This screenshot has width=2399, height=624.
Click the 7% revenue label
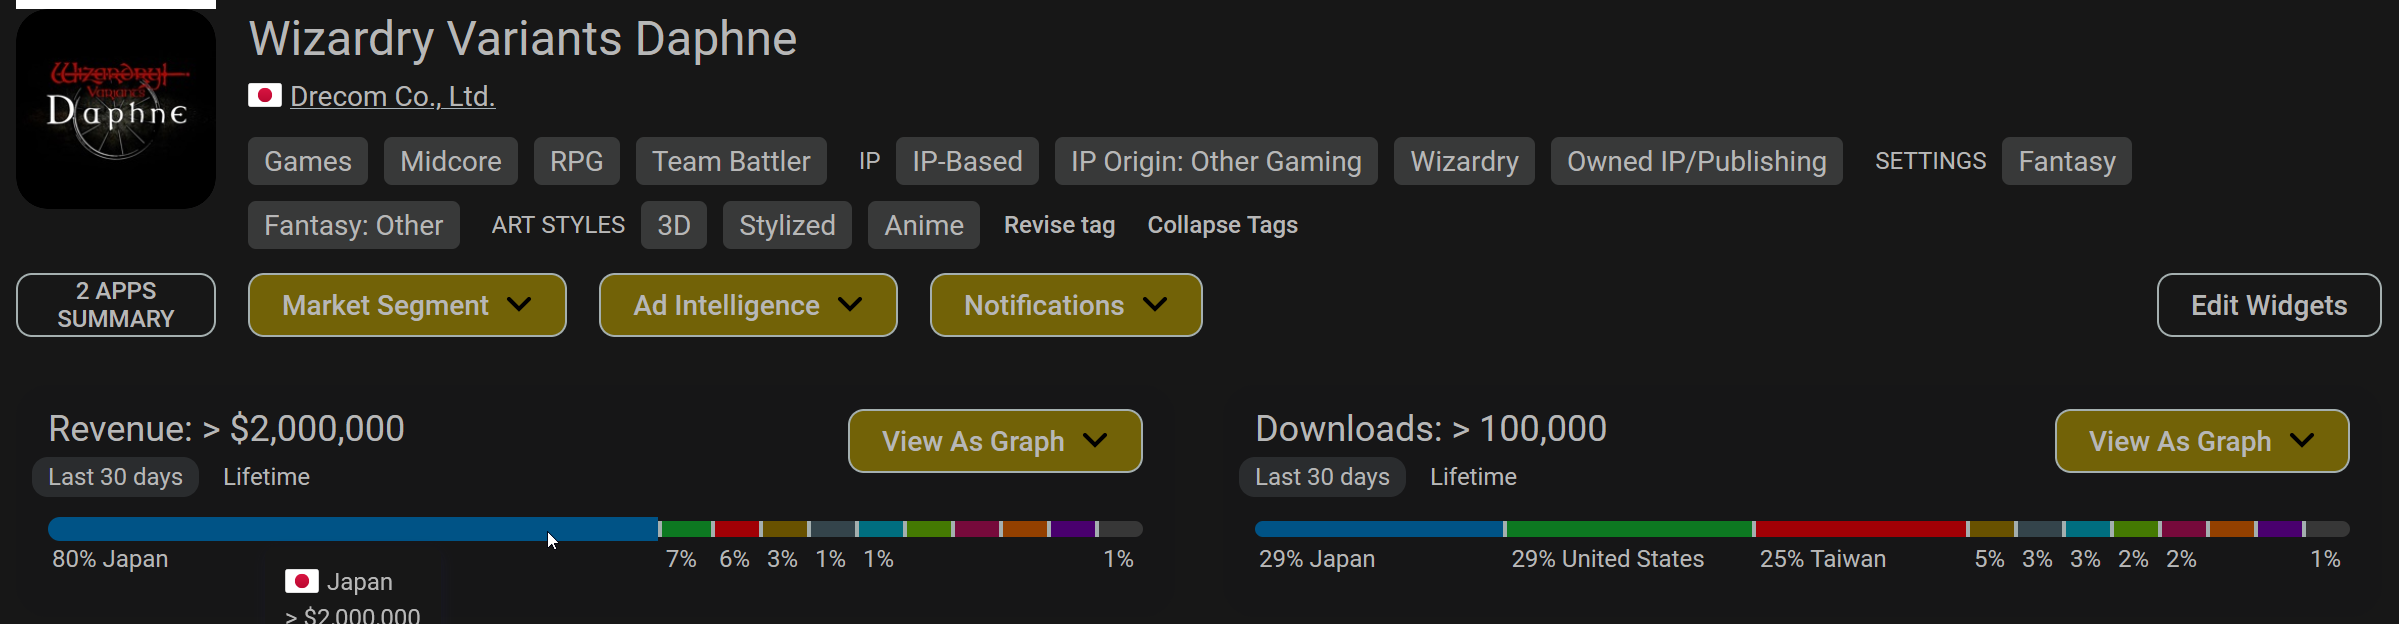pos(681,559)
